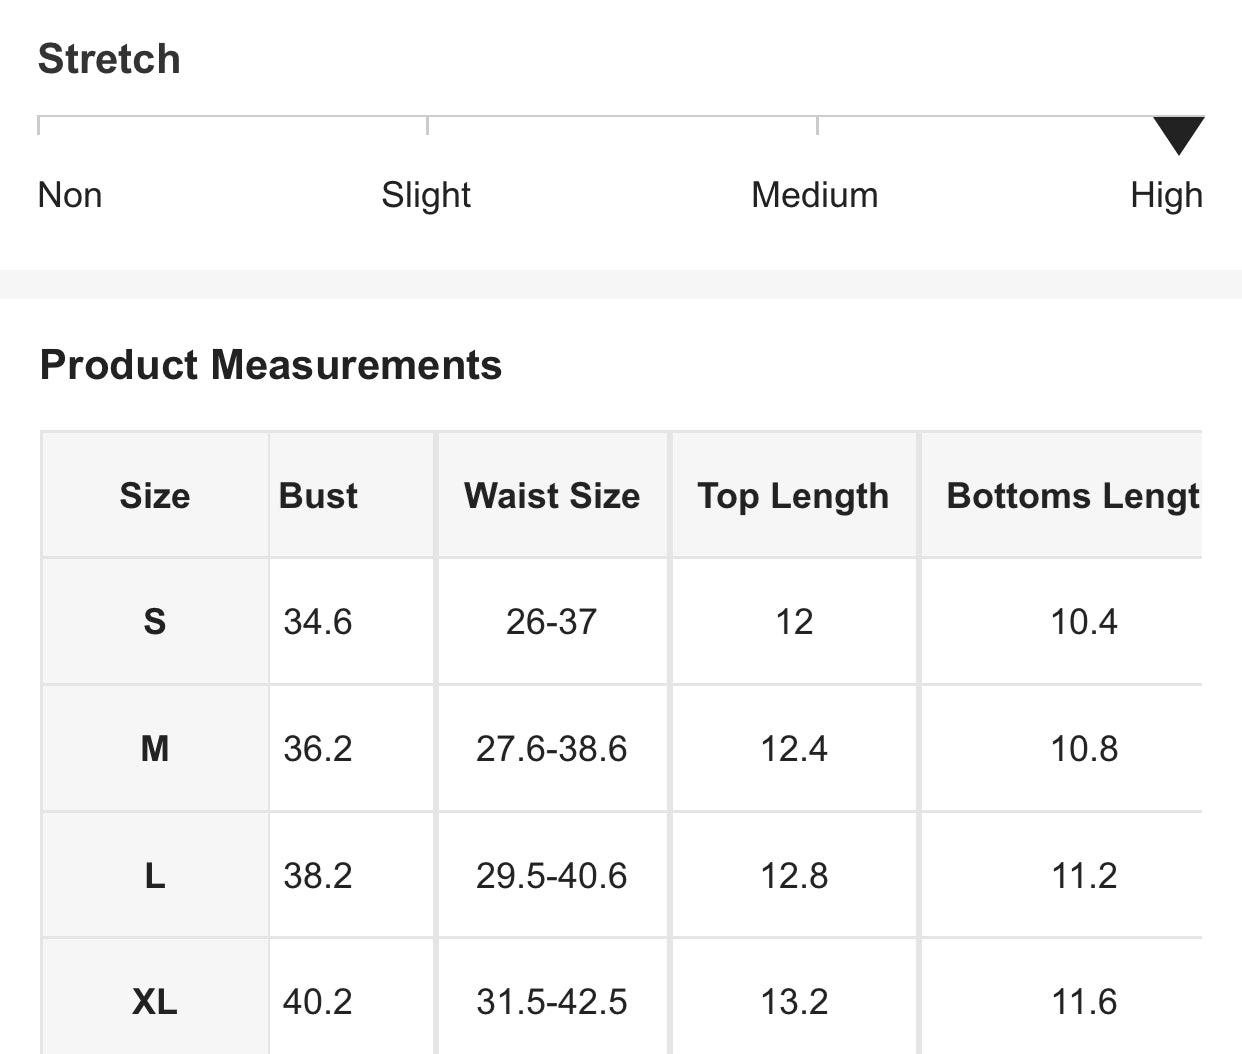Select the Bust column header
The width and height of the screenshot is (1242, 1054).
click(318, 496)
